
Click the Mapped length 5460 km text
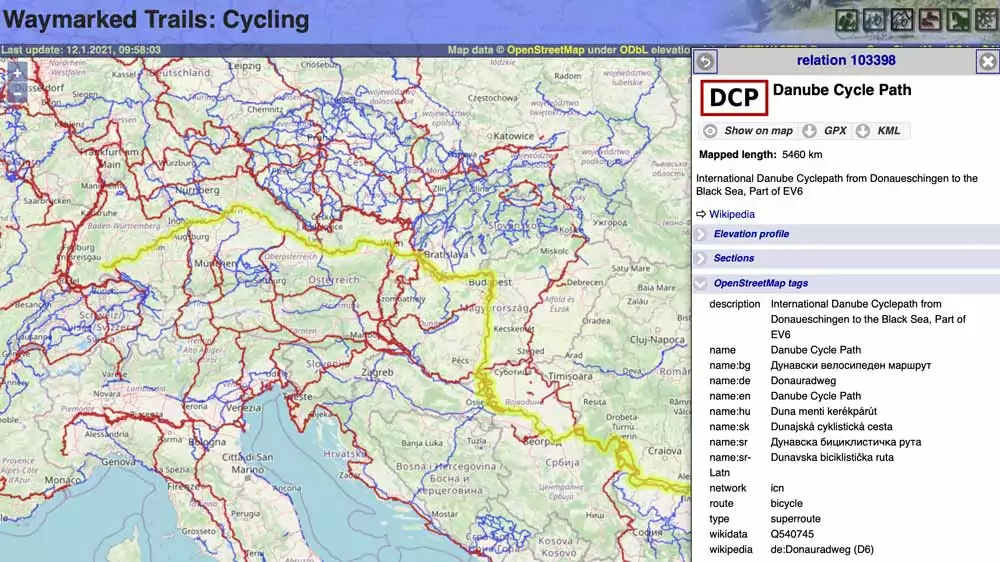pyautogui.click(x=761, y=154)
